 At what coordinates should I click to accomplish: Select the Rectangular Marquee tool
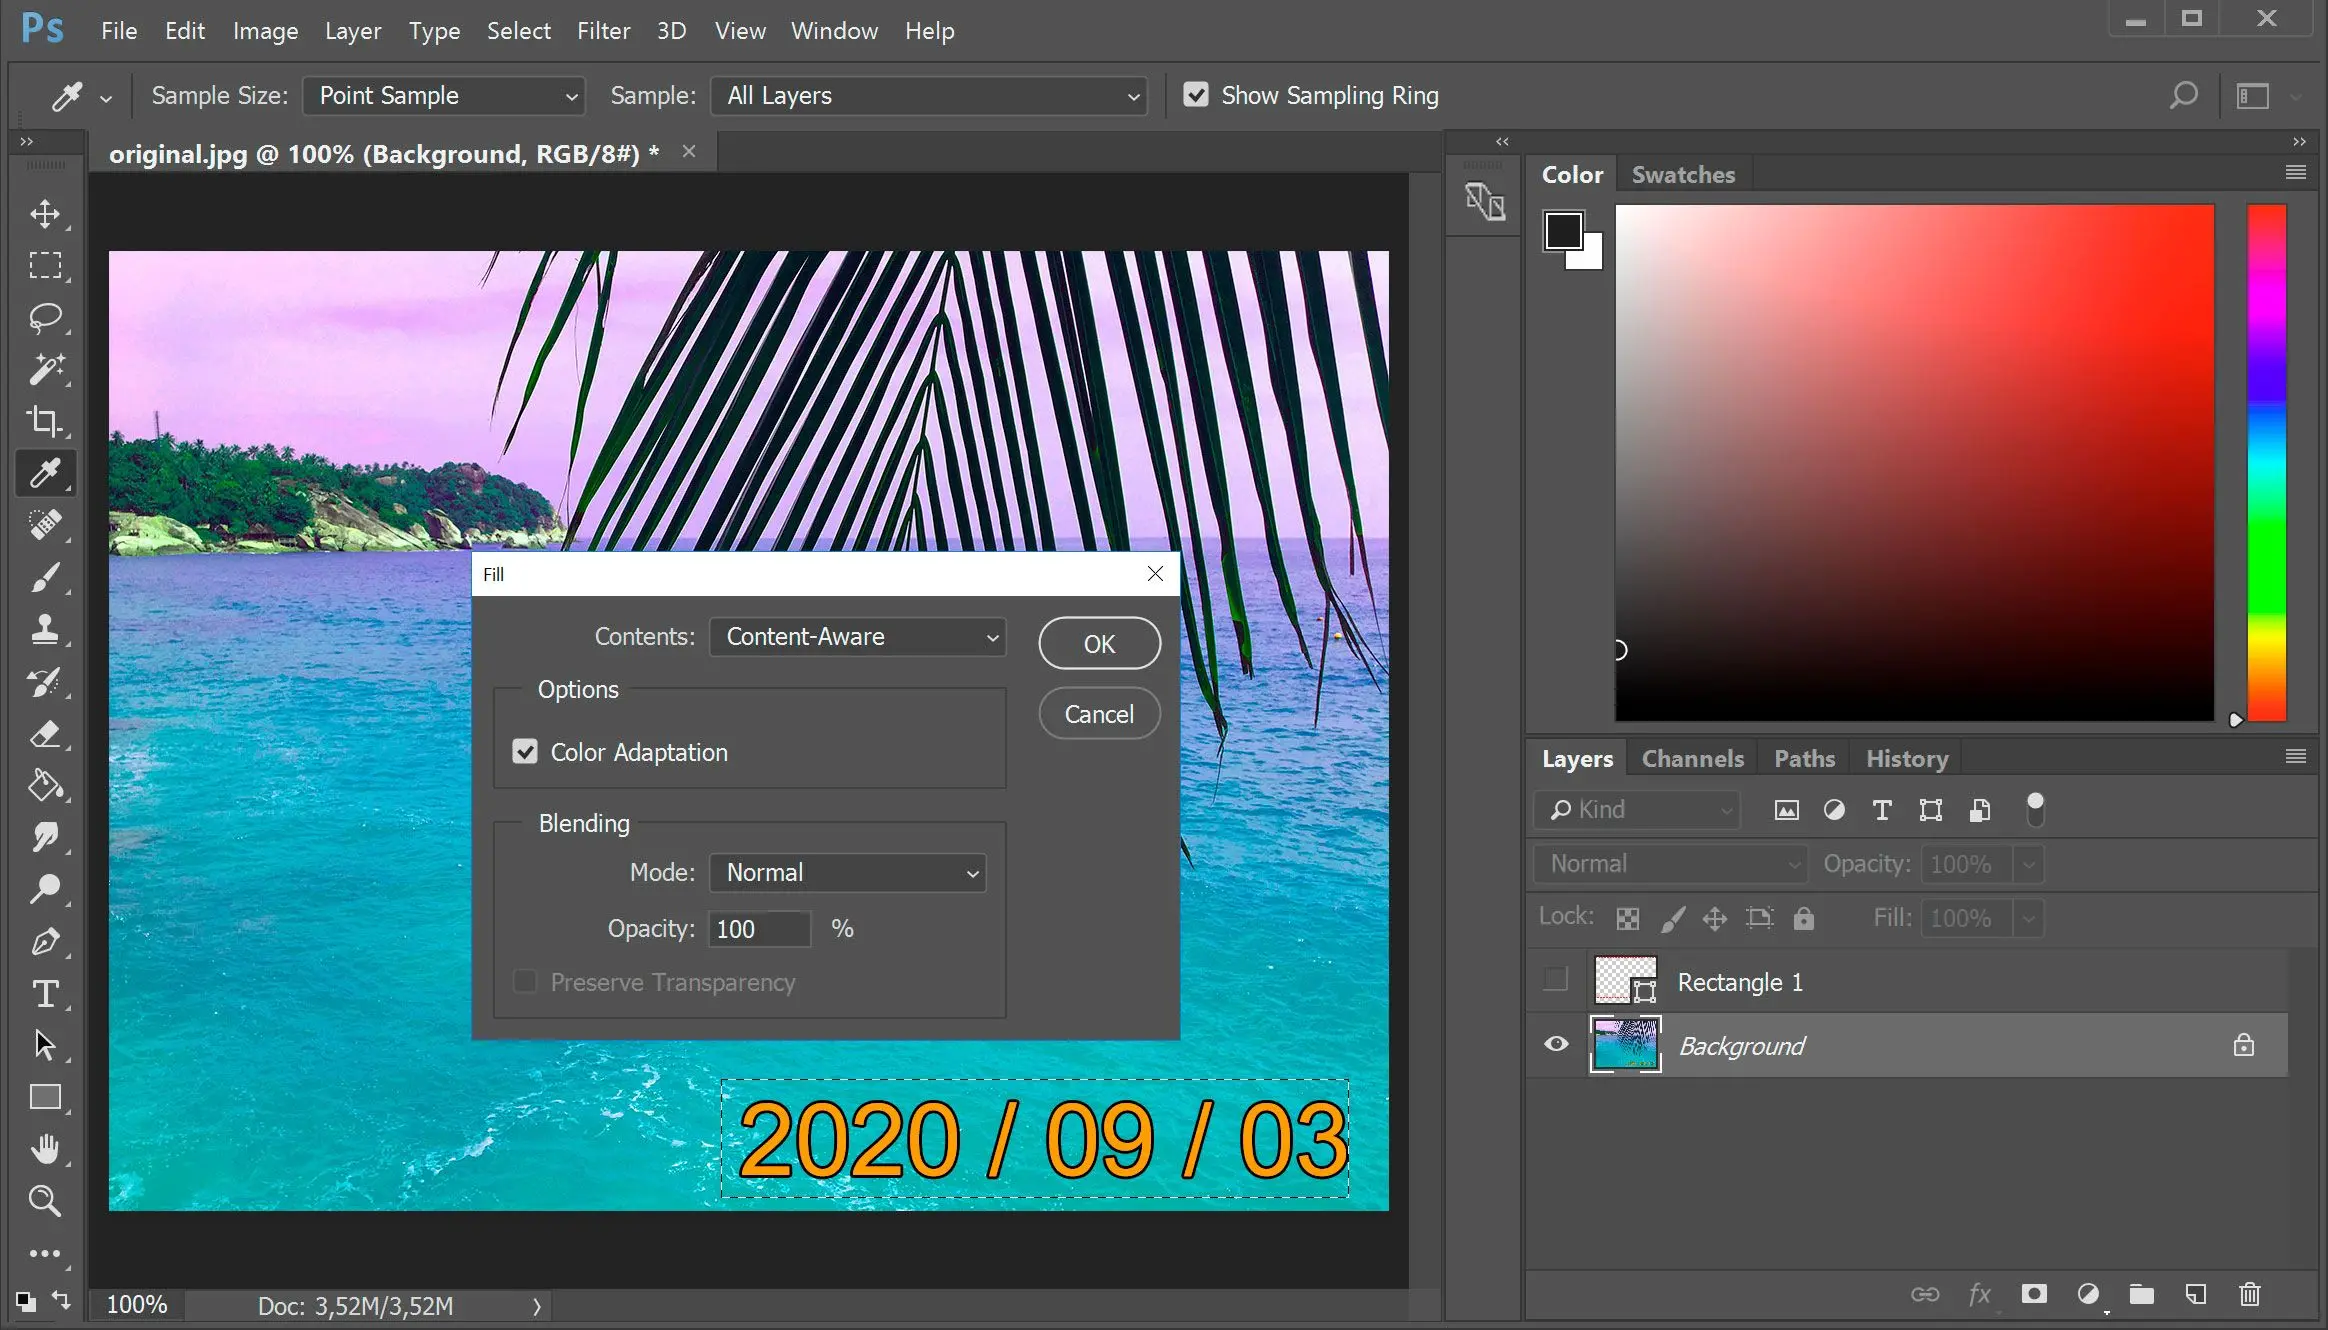(45, 264)
